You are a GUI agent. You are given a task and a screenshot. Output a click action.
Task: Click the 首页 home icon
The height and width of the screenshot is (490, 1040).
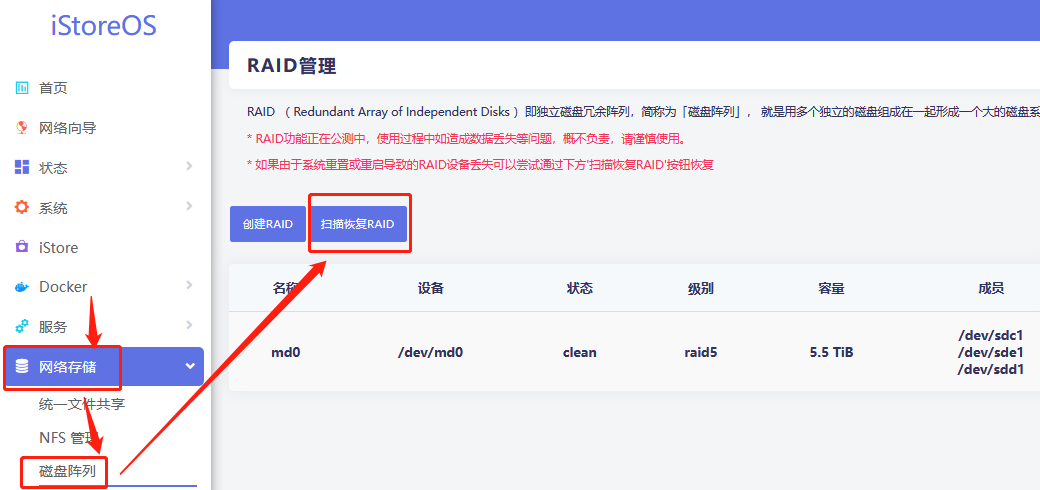(x=22, y=88)
